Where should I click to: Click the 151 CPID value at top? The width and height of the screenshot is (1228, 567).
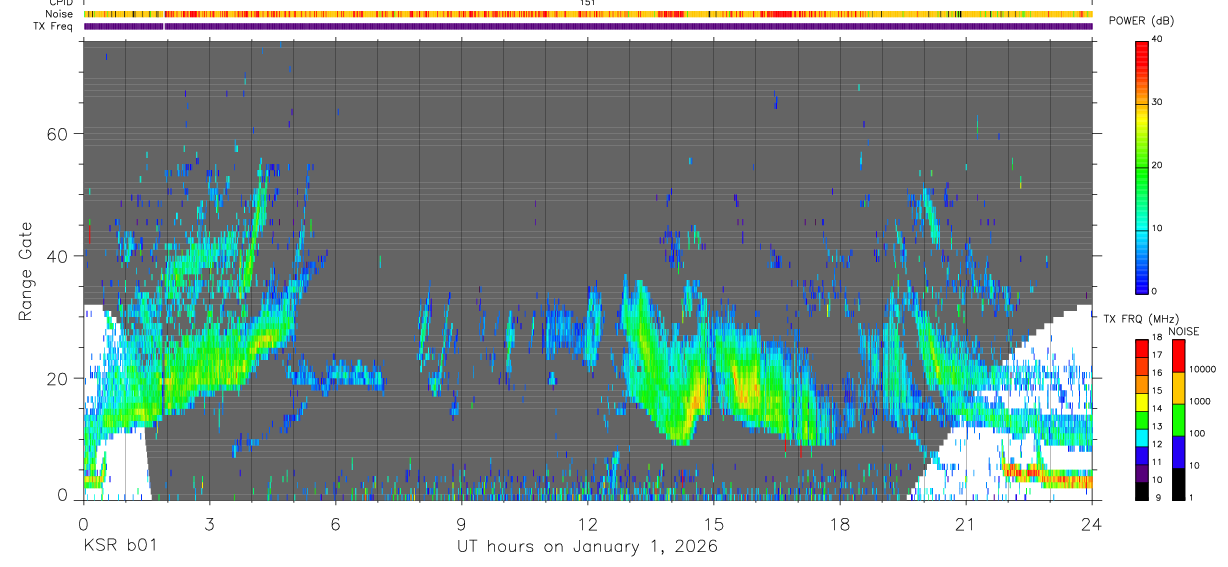[x=588, y=3]
